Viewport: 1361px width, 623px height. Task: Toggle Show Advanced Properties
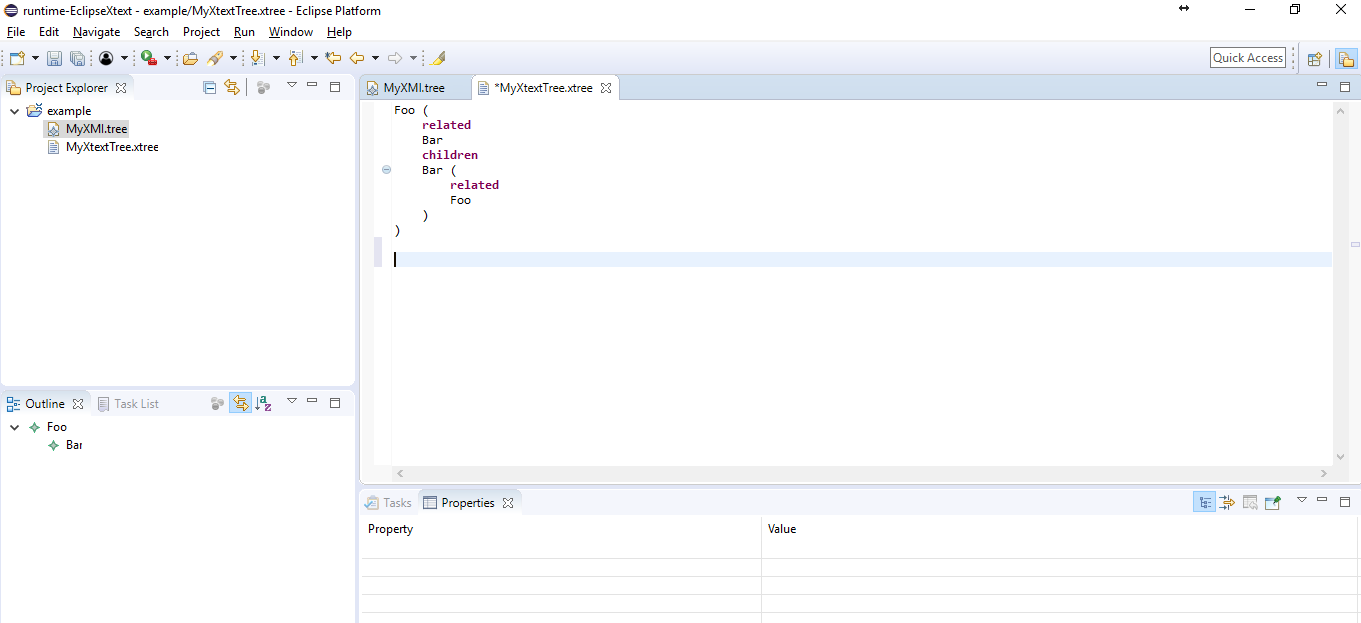coord(1227,502)
